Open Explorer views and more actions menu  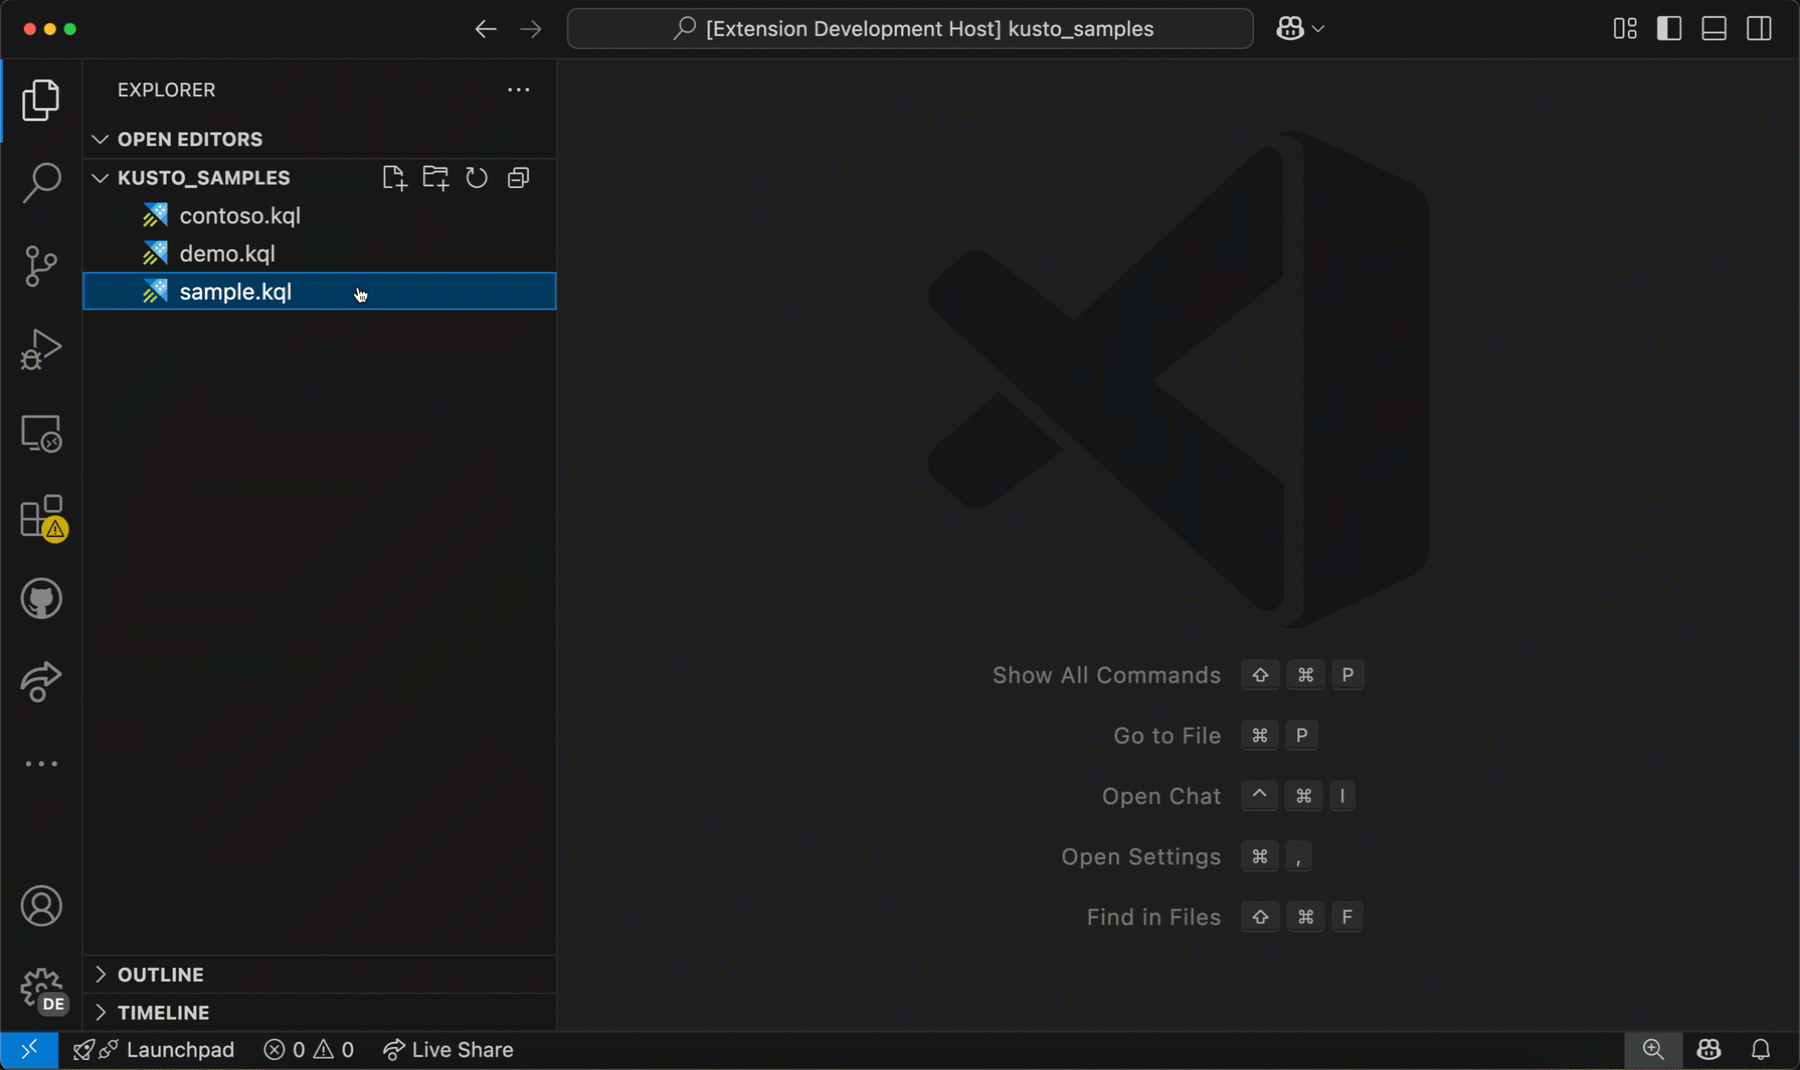[x=518, y=90]
